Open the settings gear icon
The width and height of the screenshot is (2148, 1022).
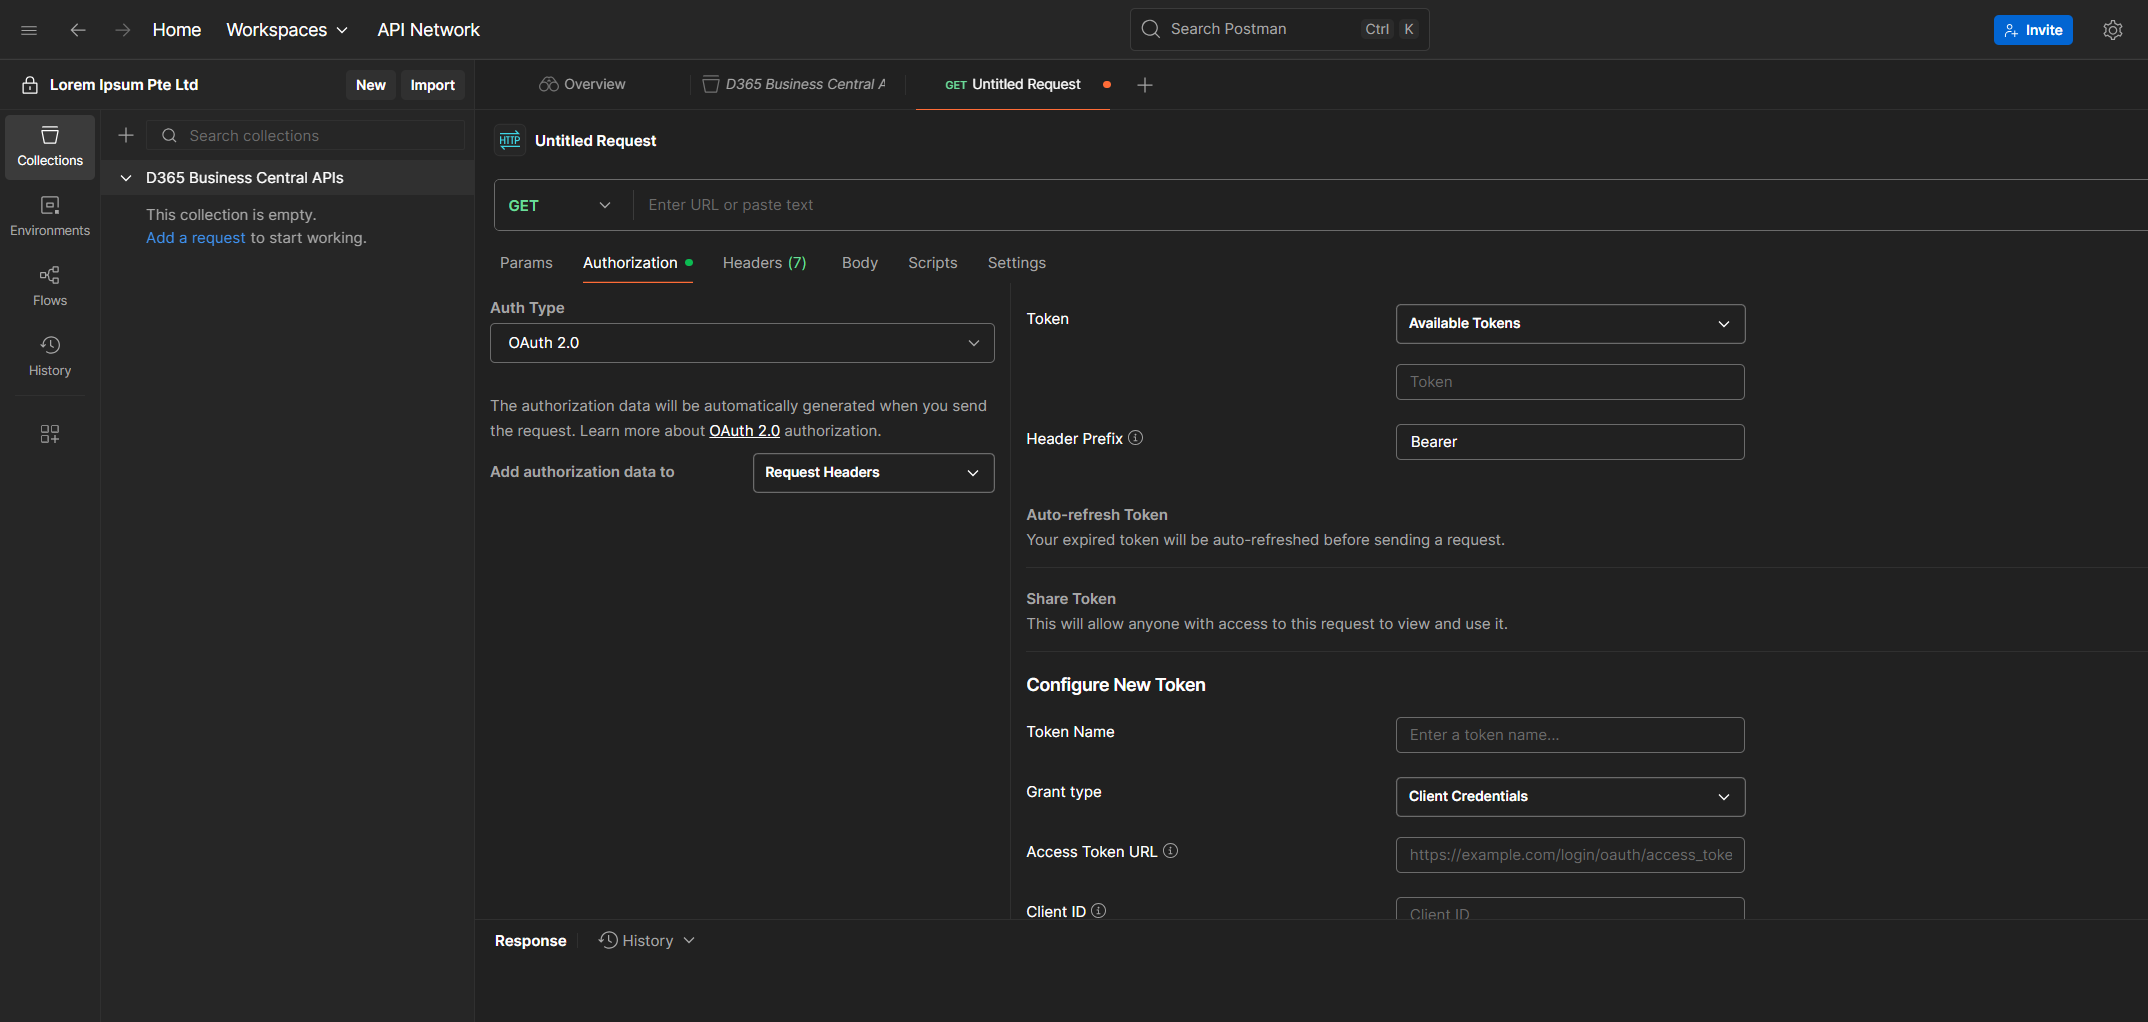click(x=2112, y=30)
